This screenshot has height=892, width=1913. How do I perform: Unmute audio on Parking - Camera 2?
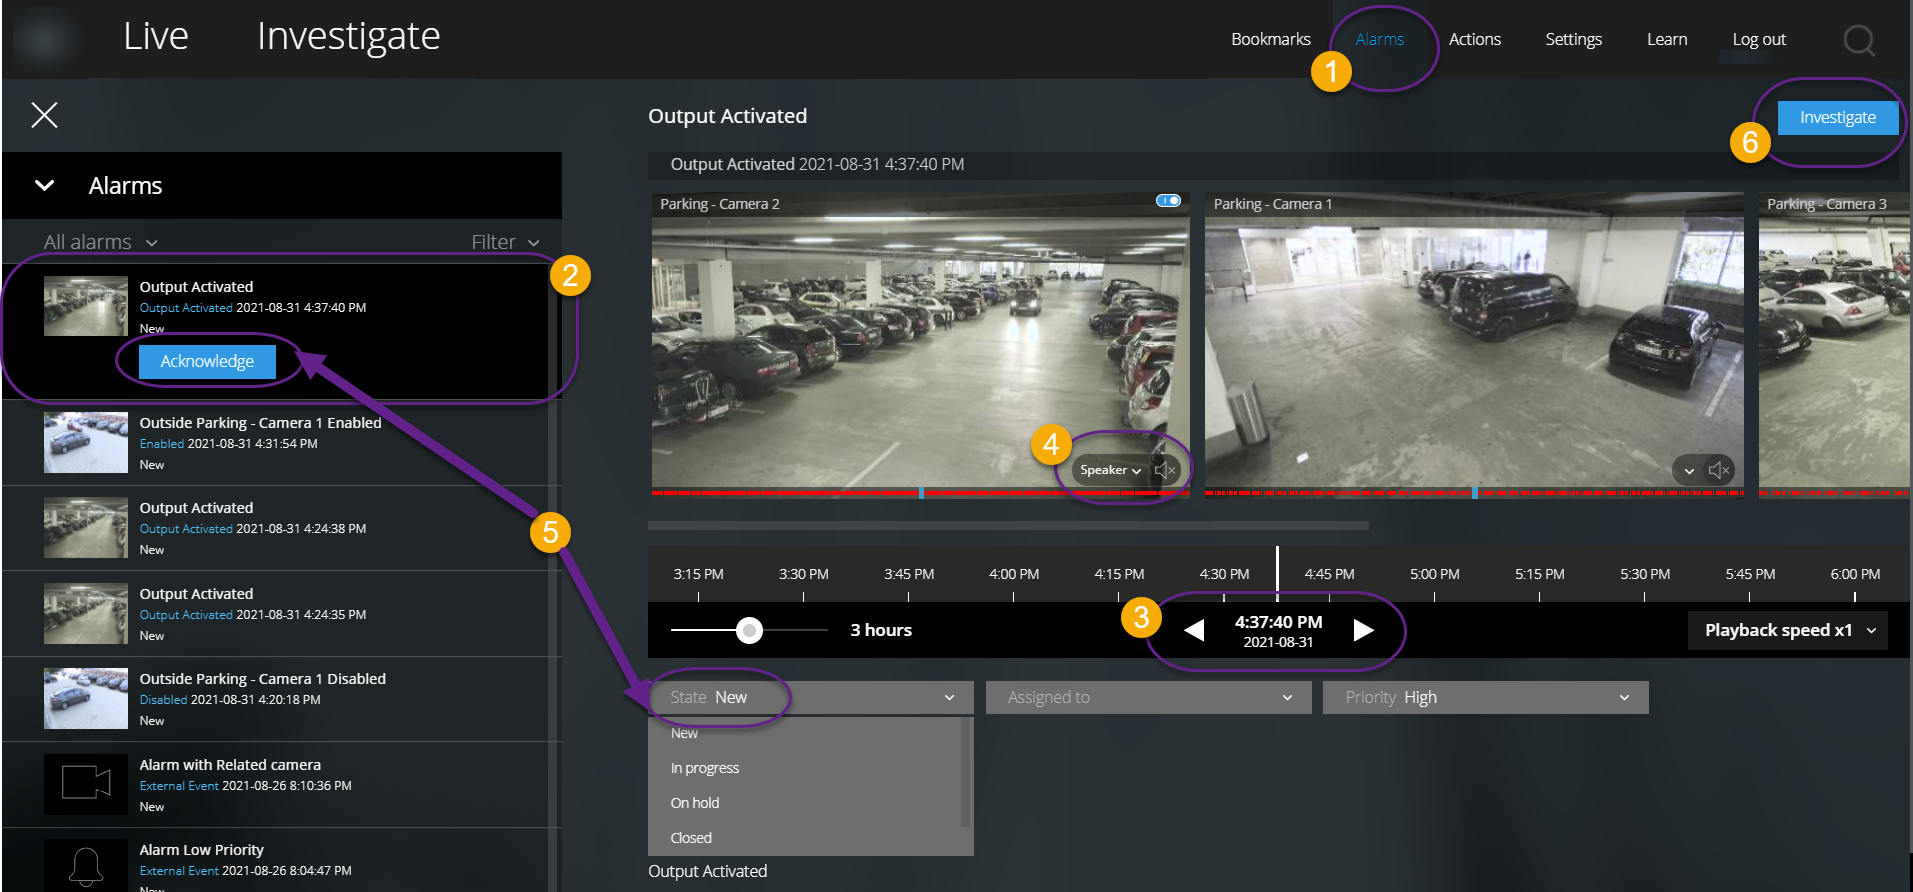[x=1165, y=470]
